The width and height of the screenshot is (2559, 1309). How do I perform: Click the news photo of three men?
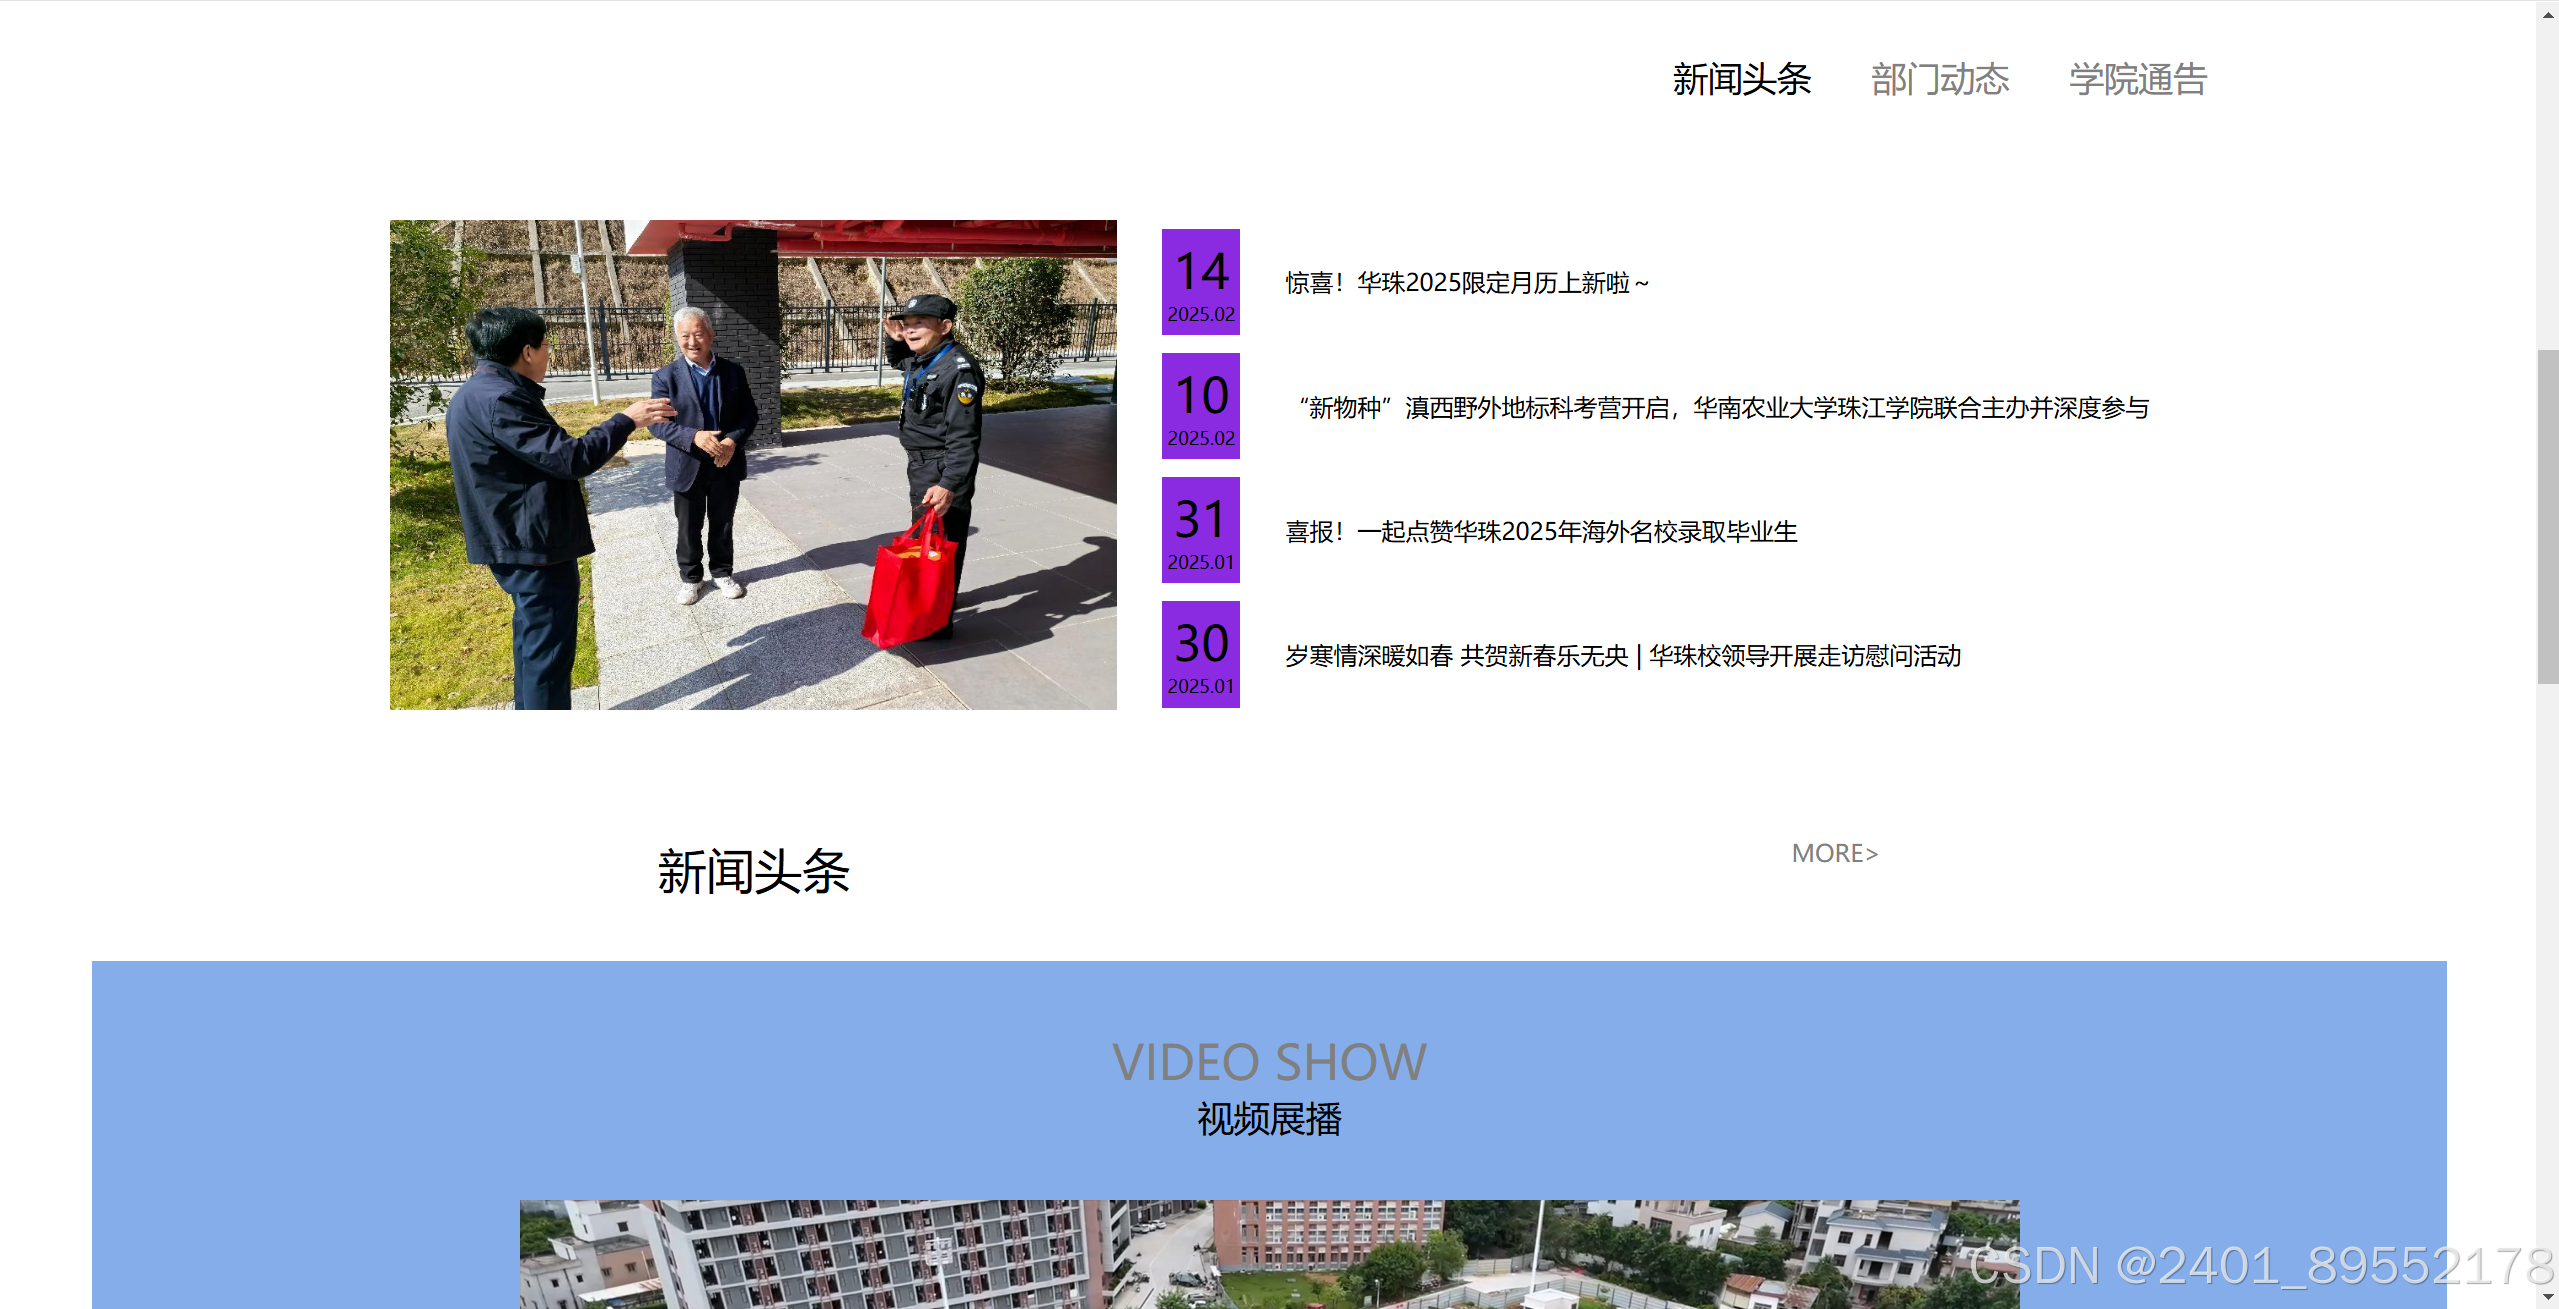tap(753, 465)
